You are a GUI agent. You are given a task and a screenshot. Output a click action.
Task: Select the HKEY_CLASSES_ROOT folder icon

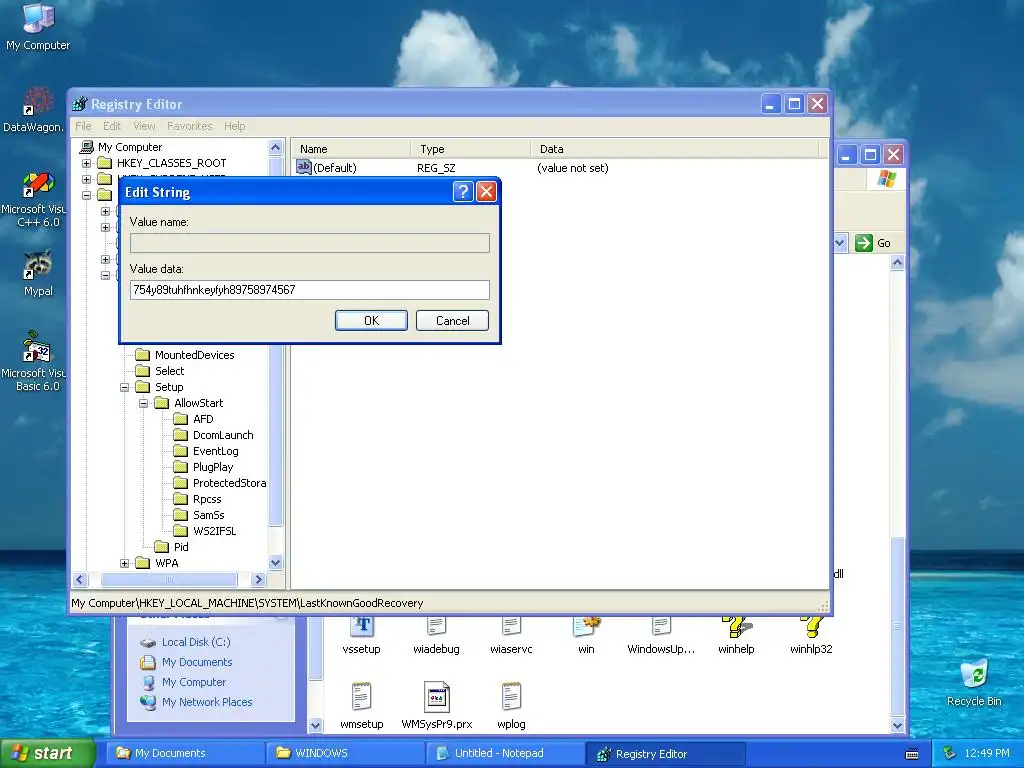coord(104,163)
